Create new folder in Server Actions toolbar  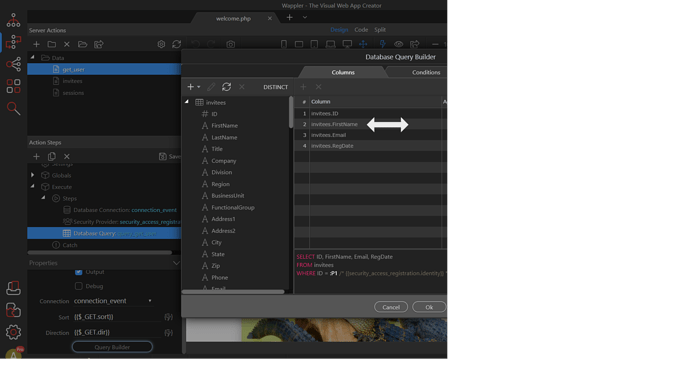click(51, 44)
